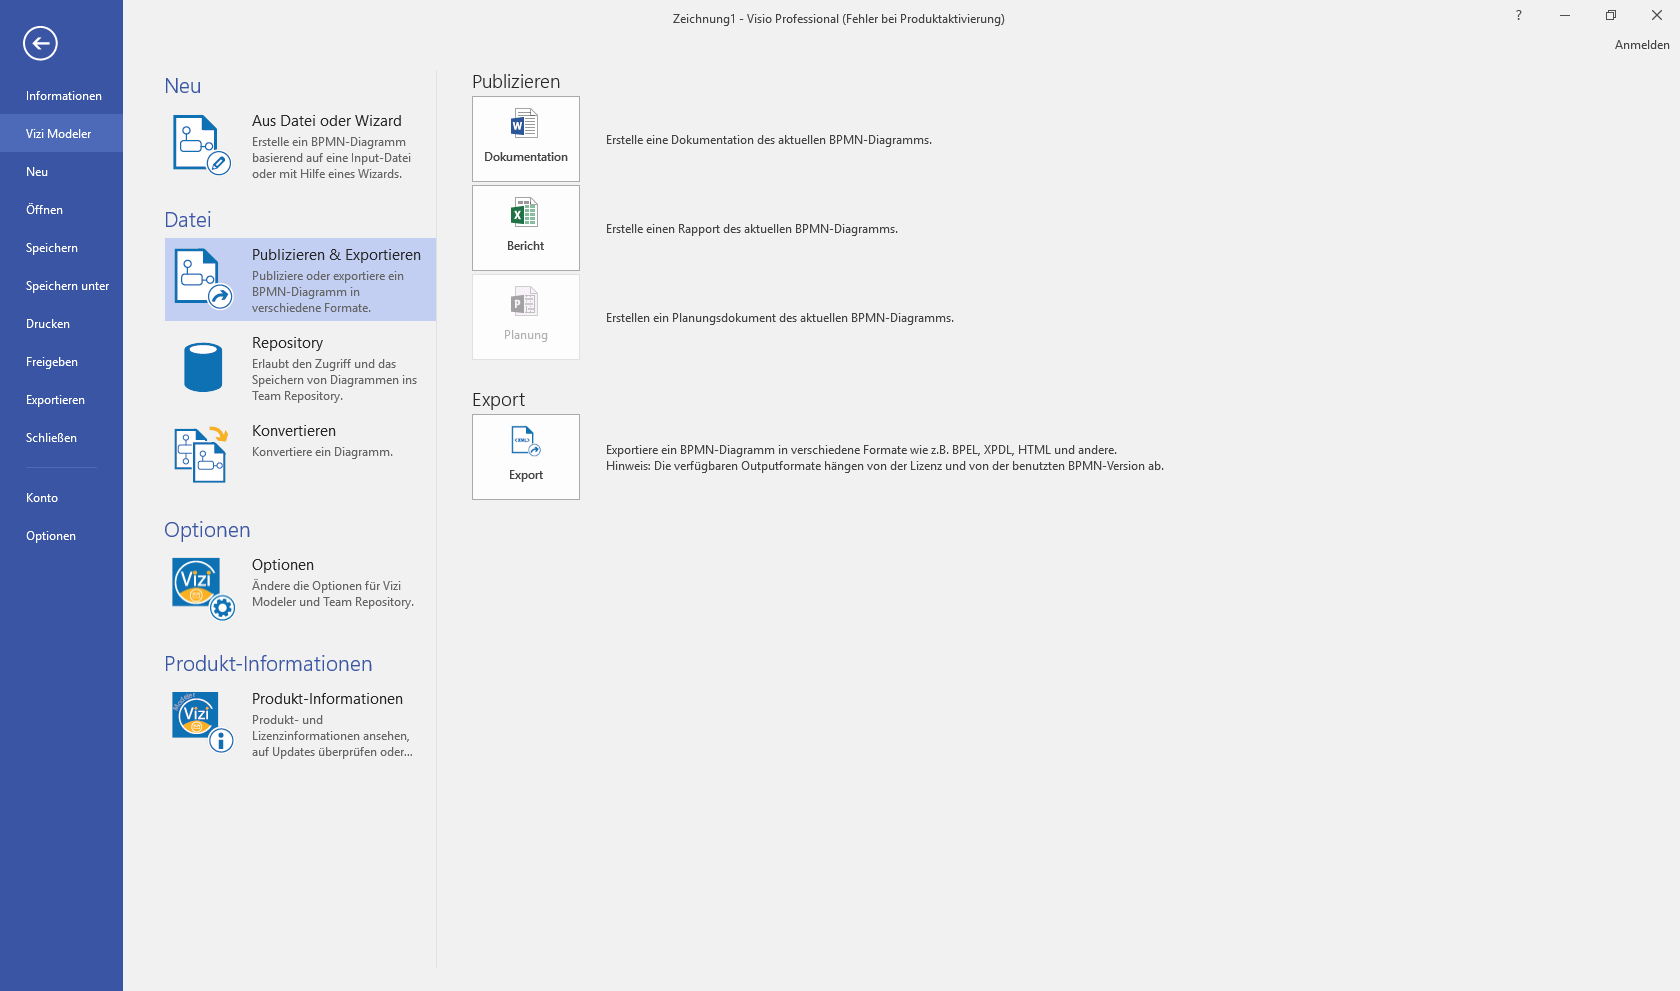This screenshot has height=991, width=1680.
Task: Open the Konto page
Action: pyautogui.click(x=61, y=498)
